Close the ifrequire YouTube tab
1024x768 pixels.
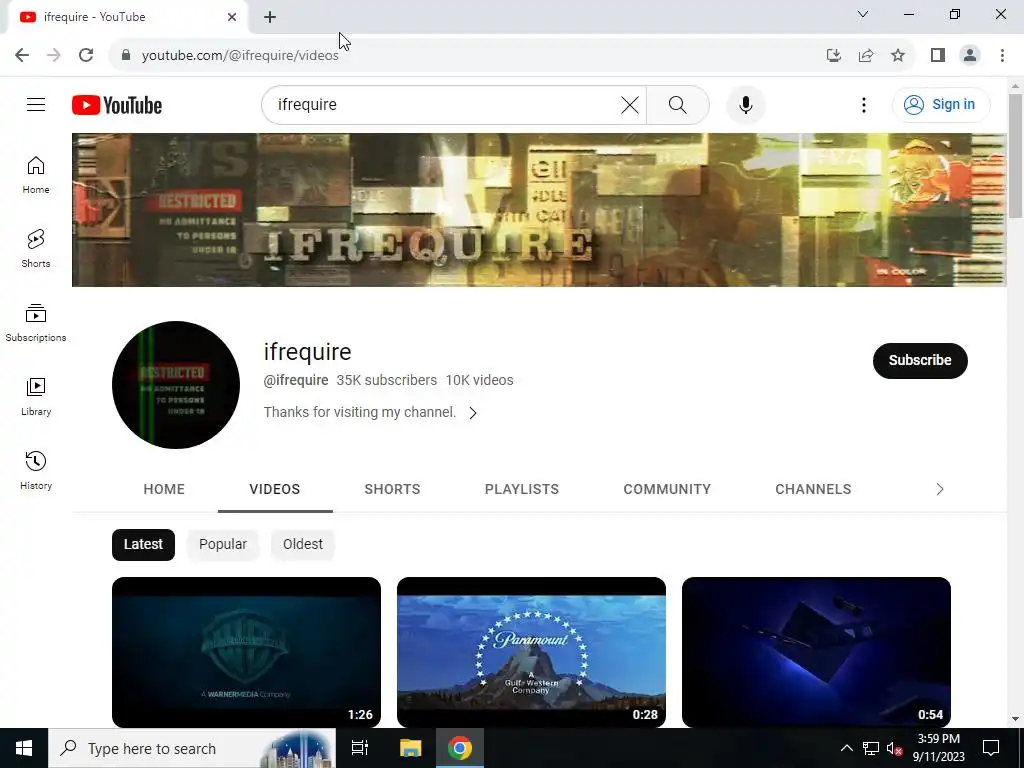tap(232, 17)
